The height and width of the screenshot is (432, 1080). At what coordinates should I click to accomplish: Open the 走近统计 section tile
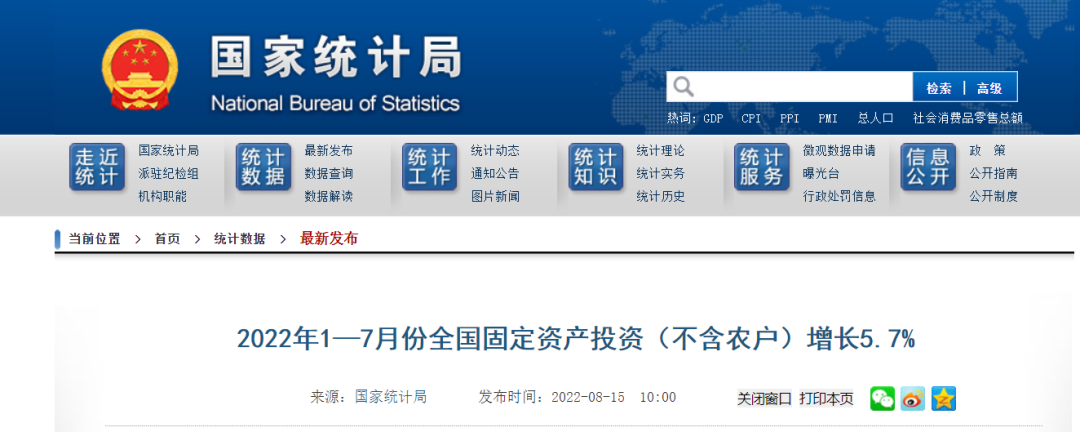click(x=97, y=167)
